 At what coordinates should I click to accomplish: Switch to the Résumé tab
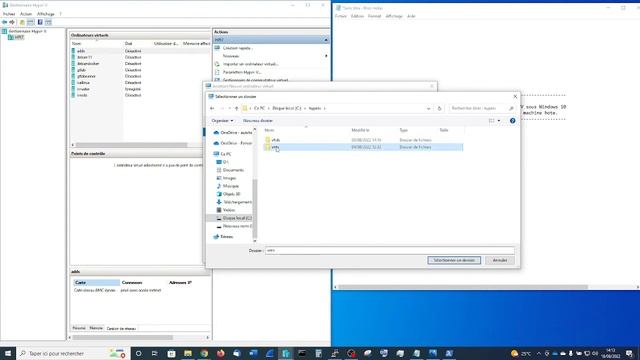coord(79,328)
